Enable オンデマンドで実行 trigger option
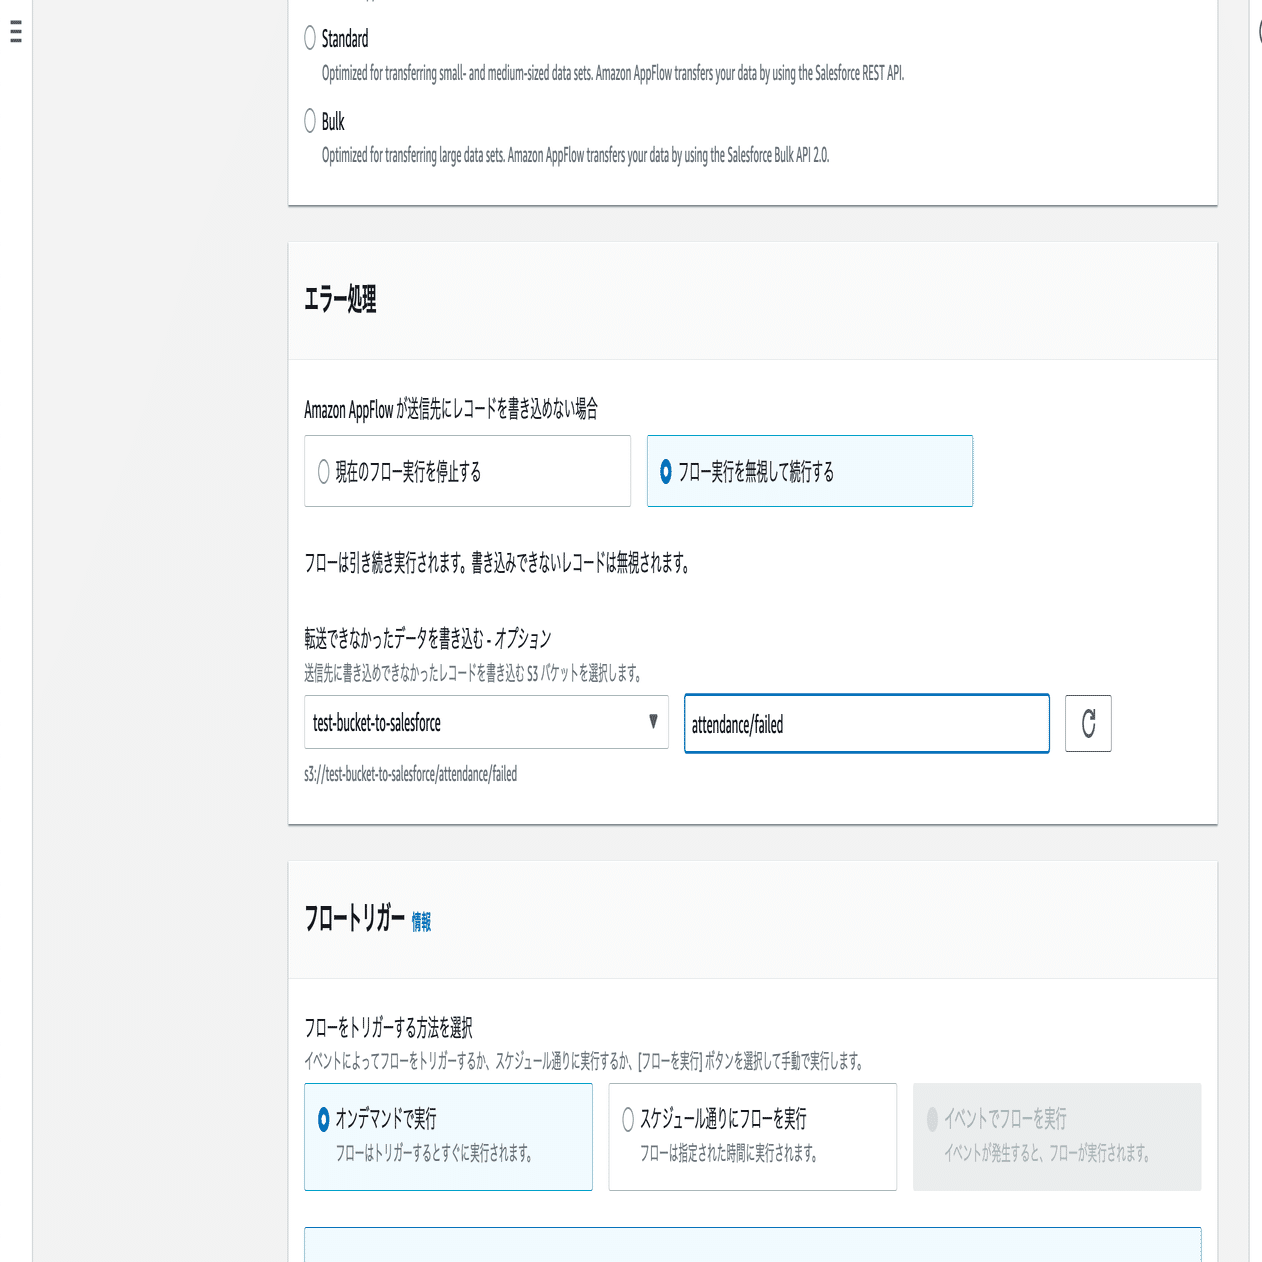1262x1262 pixels. (x=323, y=1120)
